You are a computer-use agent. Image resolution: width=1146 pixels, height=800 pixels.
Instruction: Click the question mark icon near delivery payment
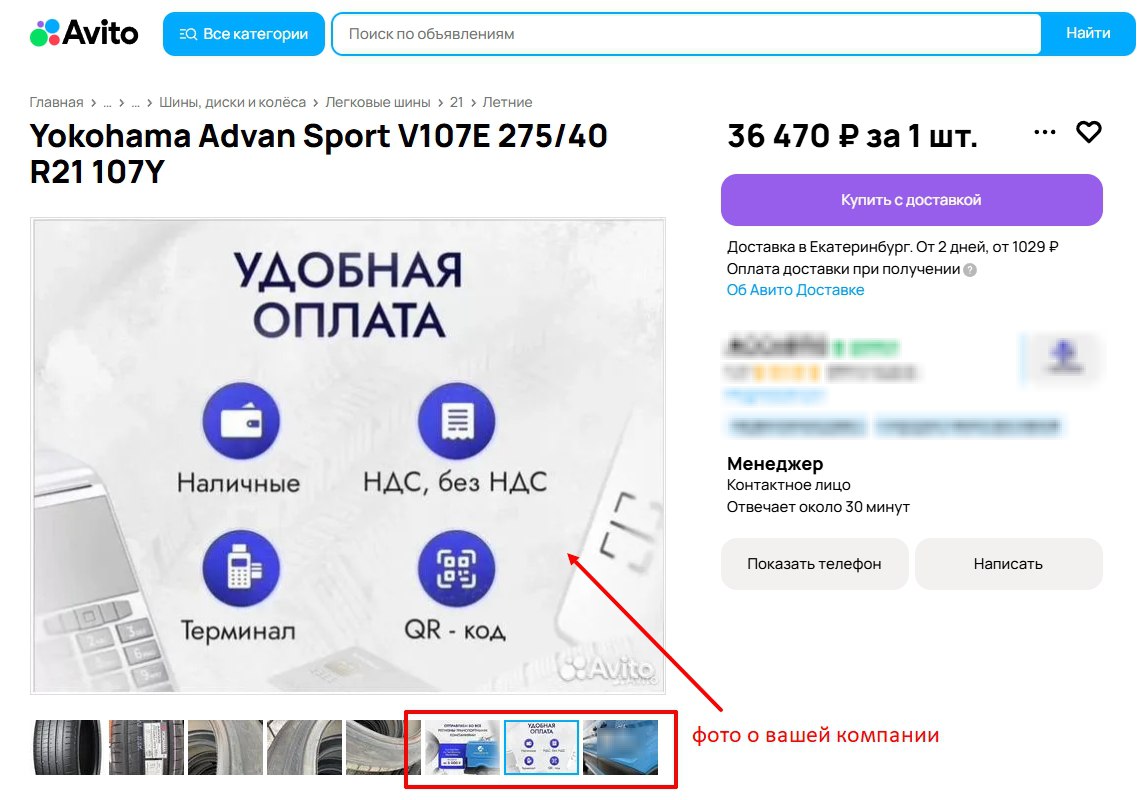pyautogui.click(x=970, y=270)
